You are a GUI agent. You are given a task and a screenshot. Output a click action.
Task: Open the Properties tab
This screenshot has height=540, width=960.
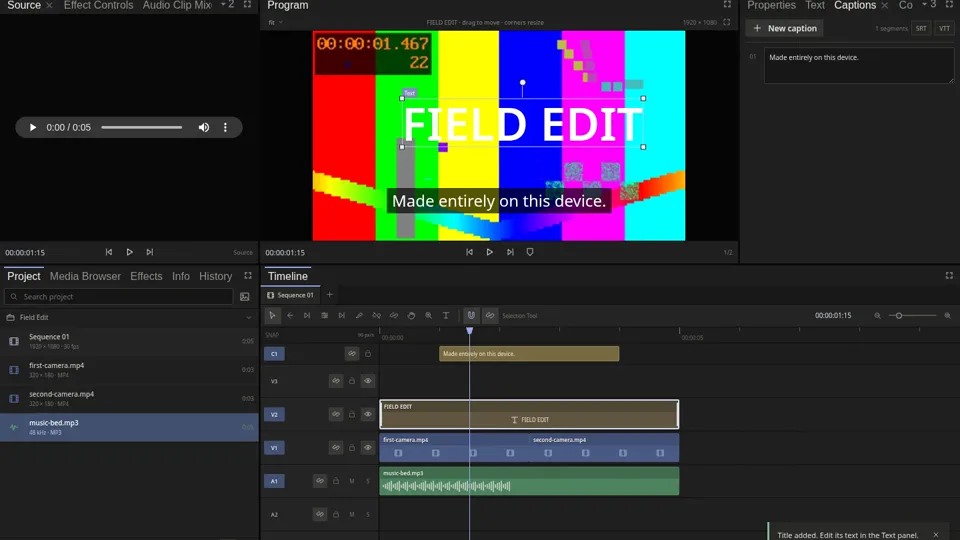coord(771,6)
